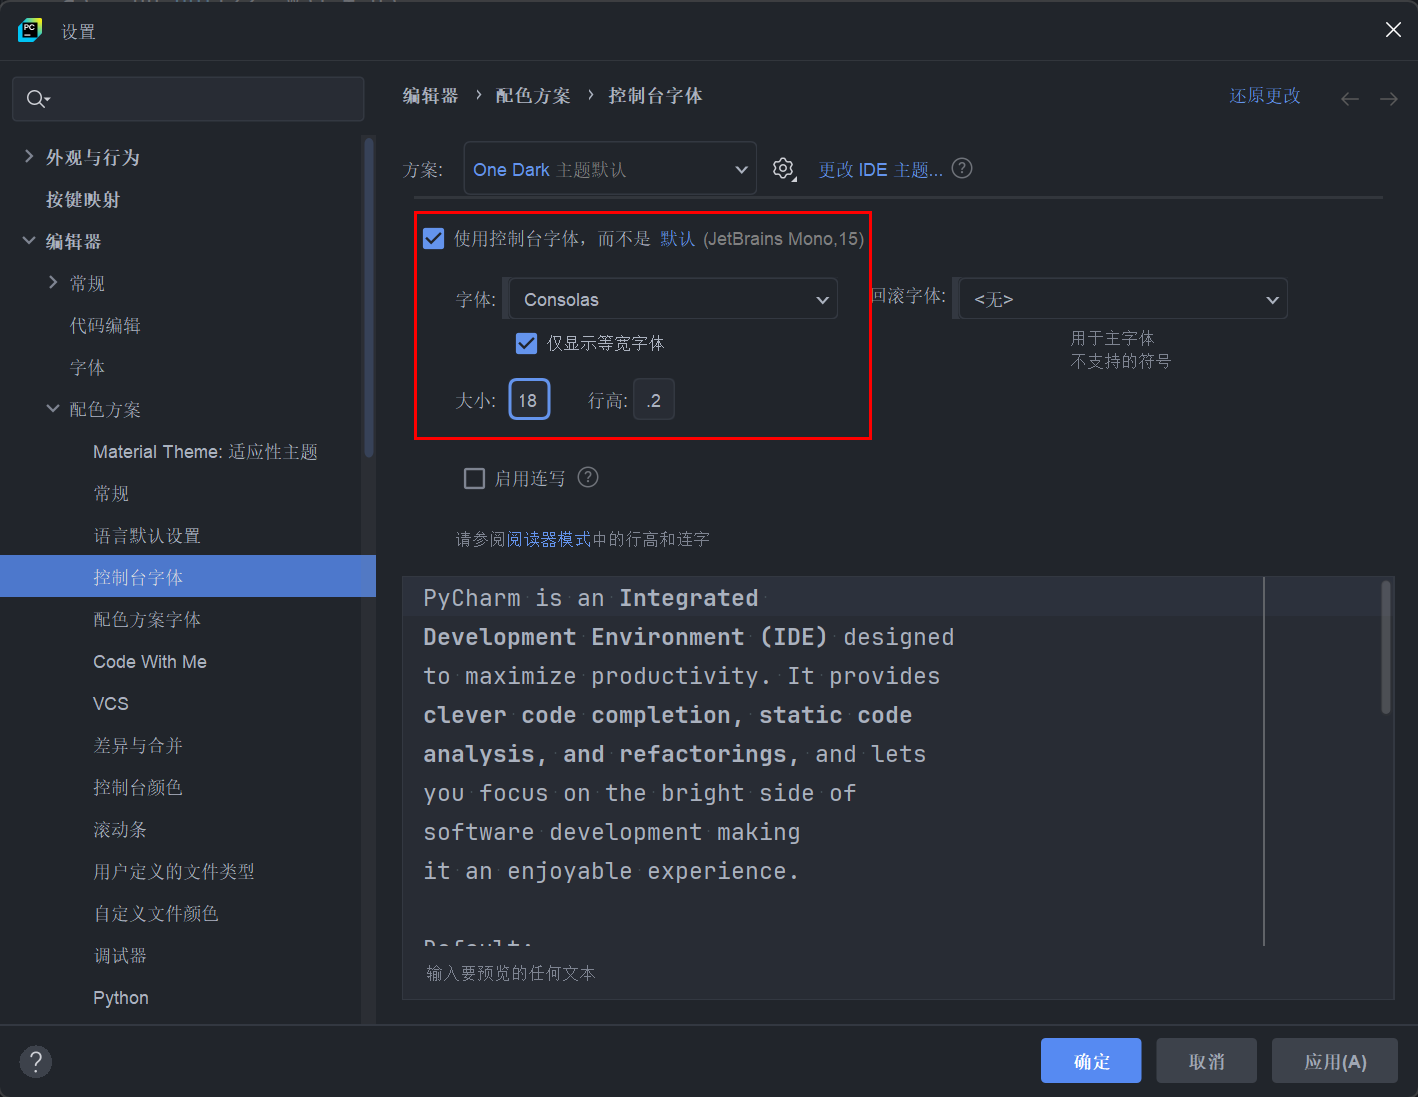Click the PyCharm logo icon
Screen dimensions: 1418x1097
point(30,30)
